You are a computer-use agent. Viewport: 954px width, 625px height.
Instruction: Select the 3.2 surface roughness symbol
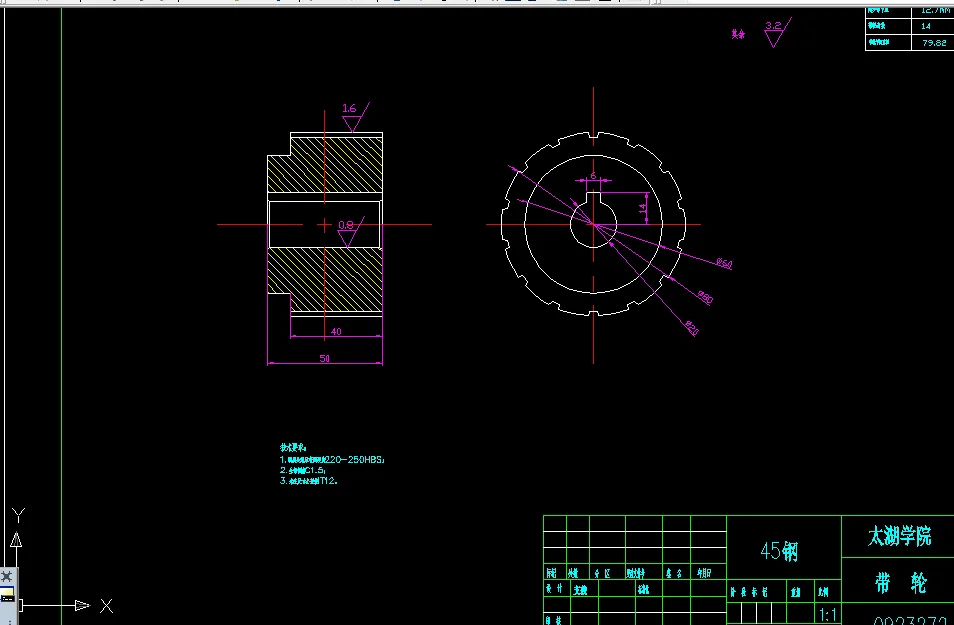pos(777,32)
